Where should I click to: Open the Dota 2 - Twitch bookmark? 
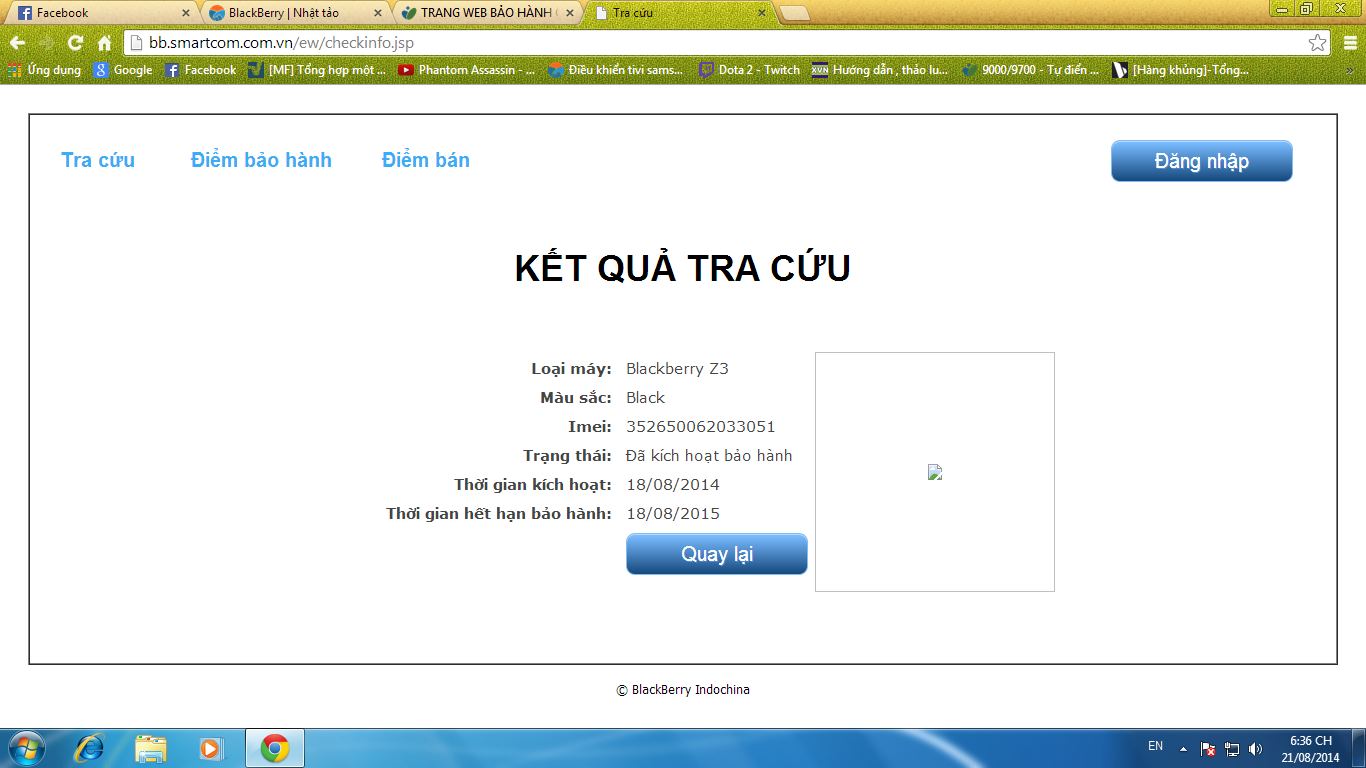click(750, 70)
